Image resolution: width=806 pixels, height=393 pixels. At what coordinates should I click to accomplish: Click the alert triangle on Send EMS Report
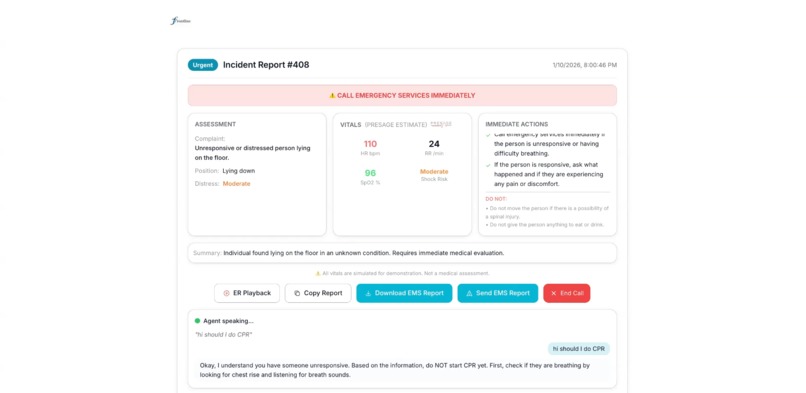(x=469, y=293)
